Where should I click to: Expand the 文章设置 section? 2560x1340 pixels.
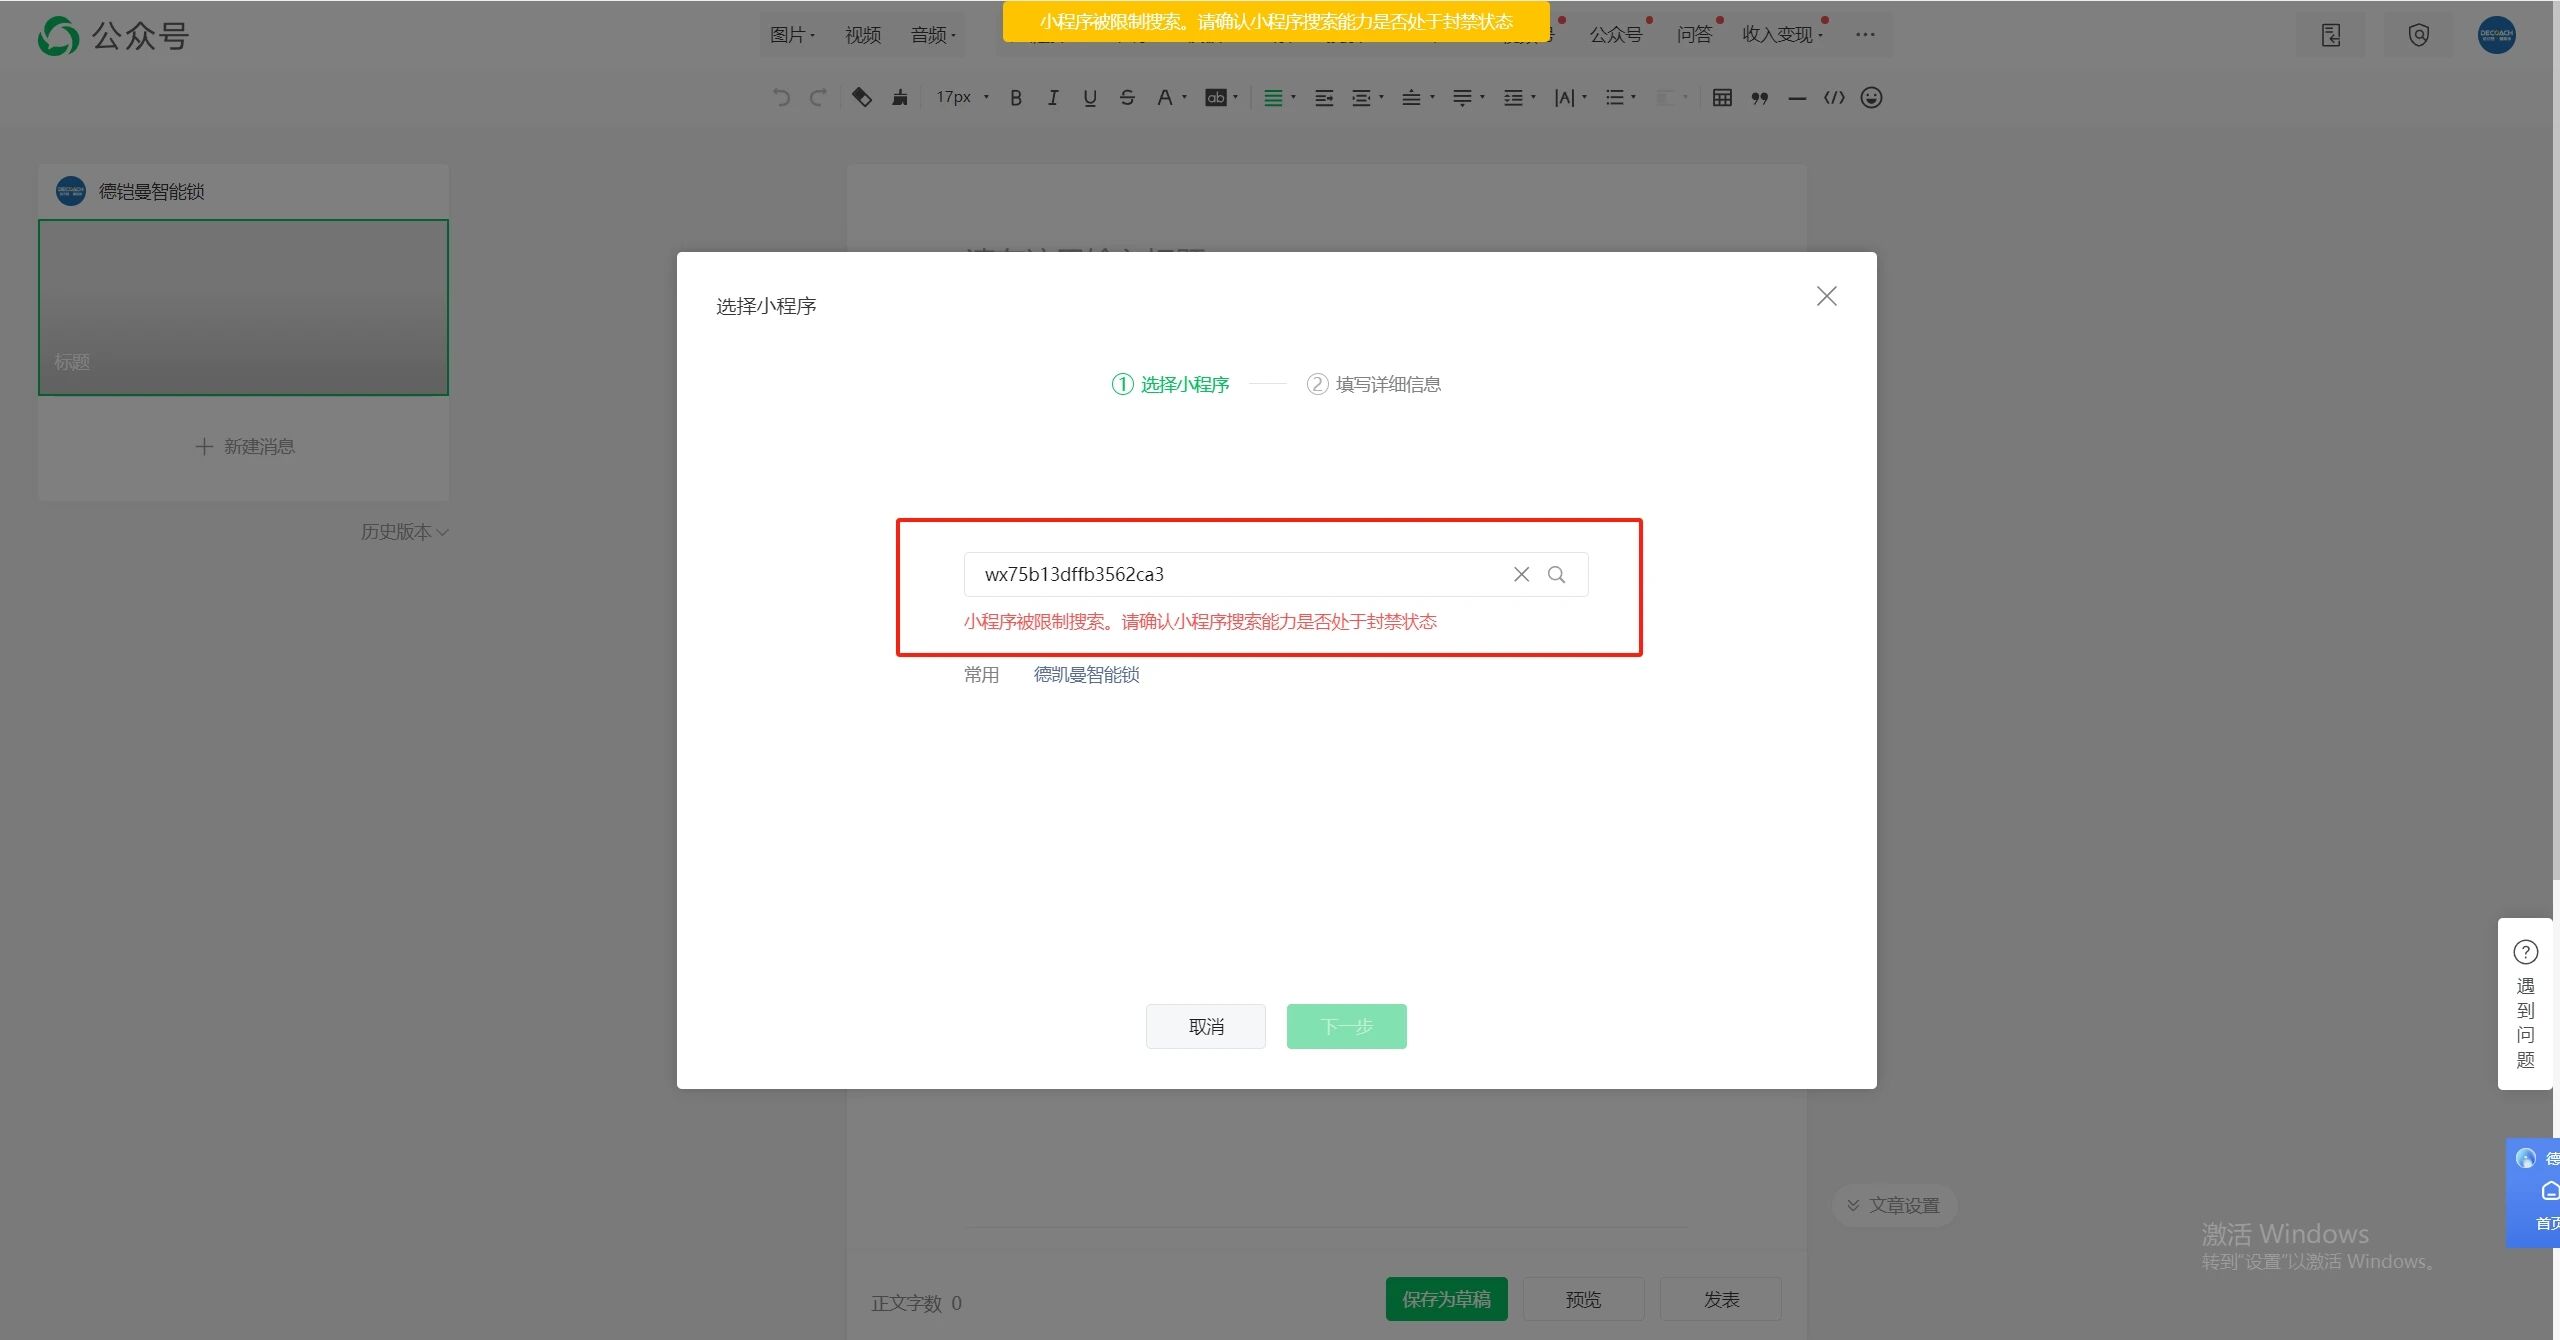pos(1894,1205)
